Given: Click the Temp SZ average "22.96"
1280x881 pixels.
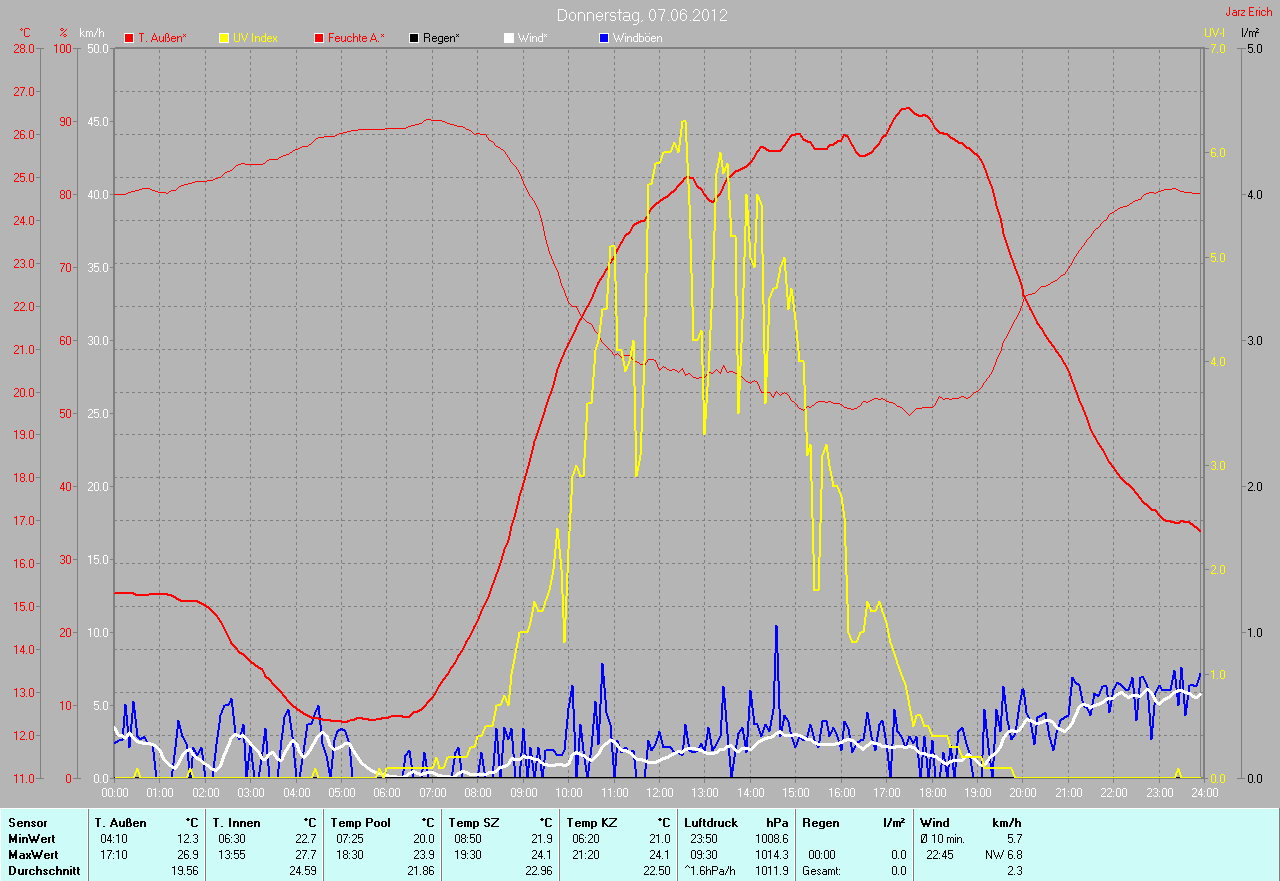Looking at the screenshot, I should (539, 870).
